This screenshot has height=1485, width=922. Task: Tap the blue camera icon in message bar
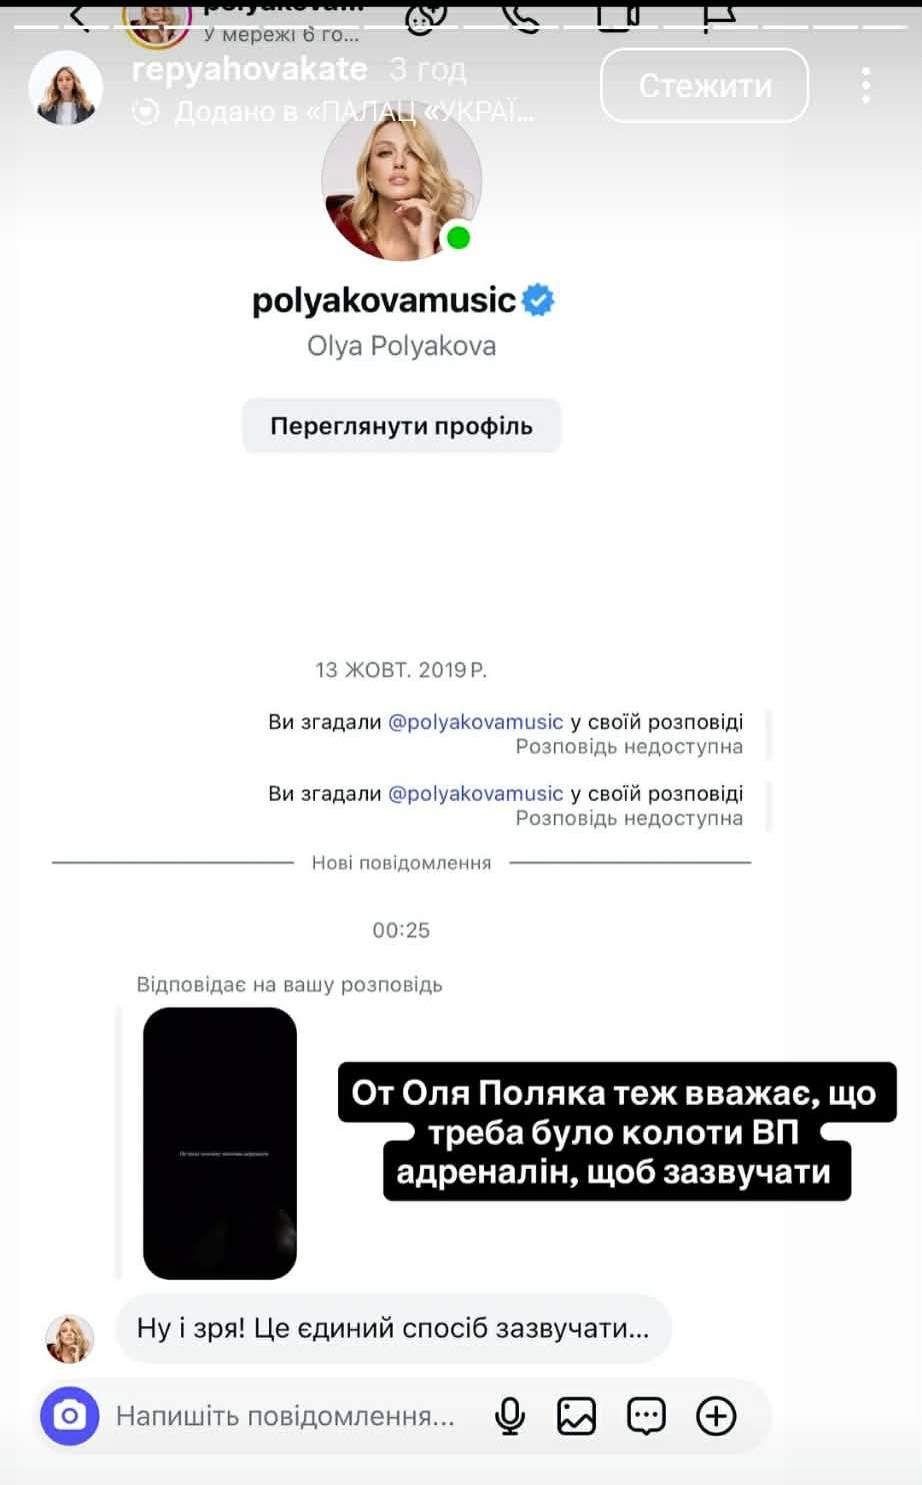point(69,1416)
